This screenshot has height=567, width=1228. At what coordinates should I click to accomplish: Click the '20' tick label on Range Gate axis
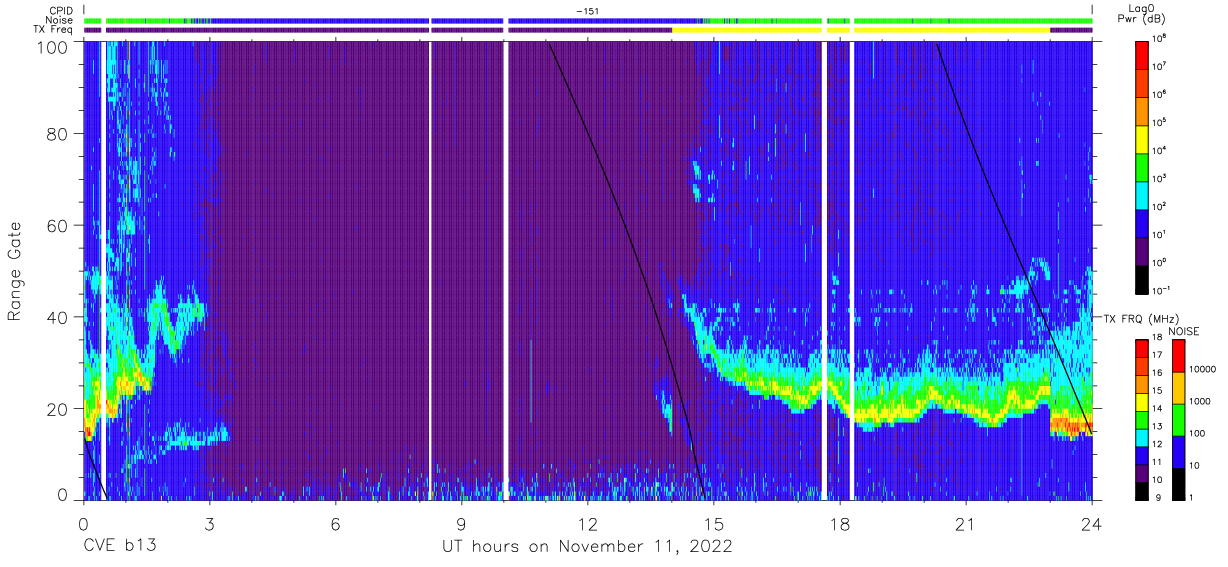pyautogui.click(x=57, y=408)
